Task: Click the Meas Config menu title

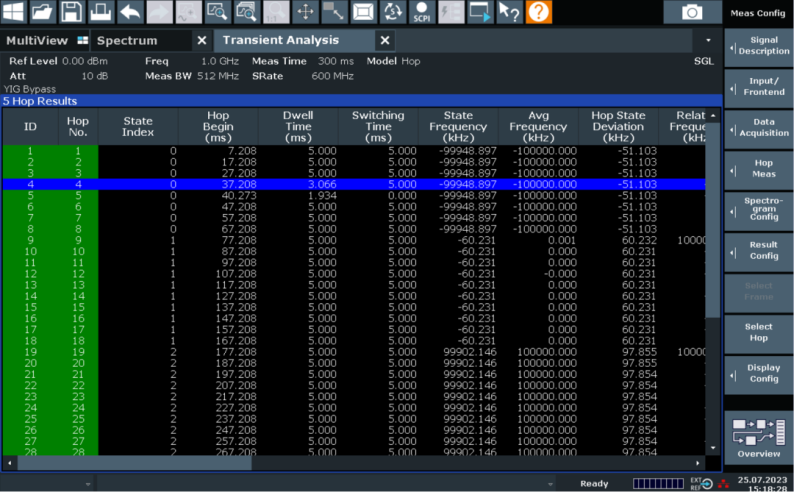Action: coord(758,13)
